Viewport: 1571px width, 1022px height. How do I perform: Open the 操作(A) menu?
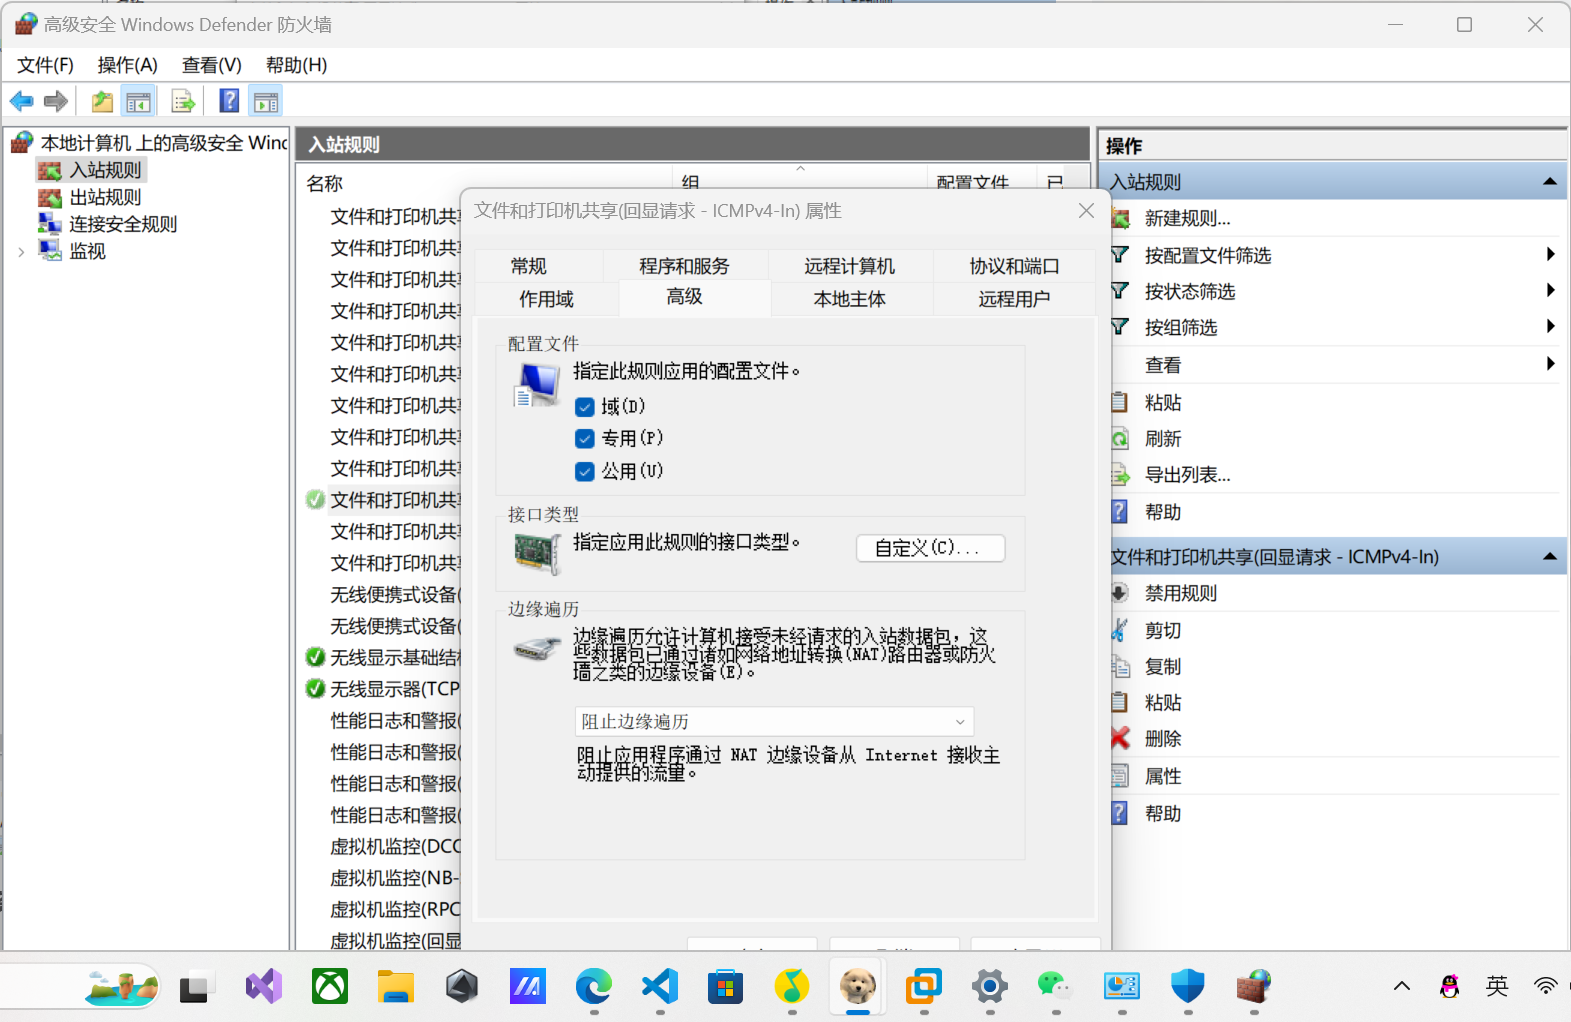(x=127, y=65)
